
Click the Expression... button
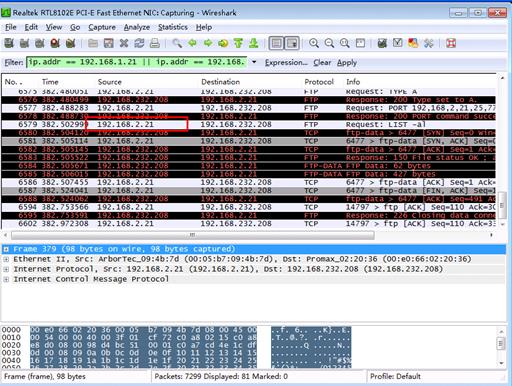tap(286, 62)
